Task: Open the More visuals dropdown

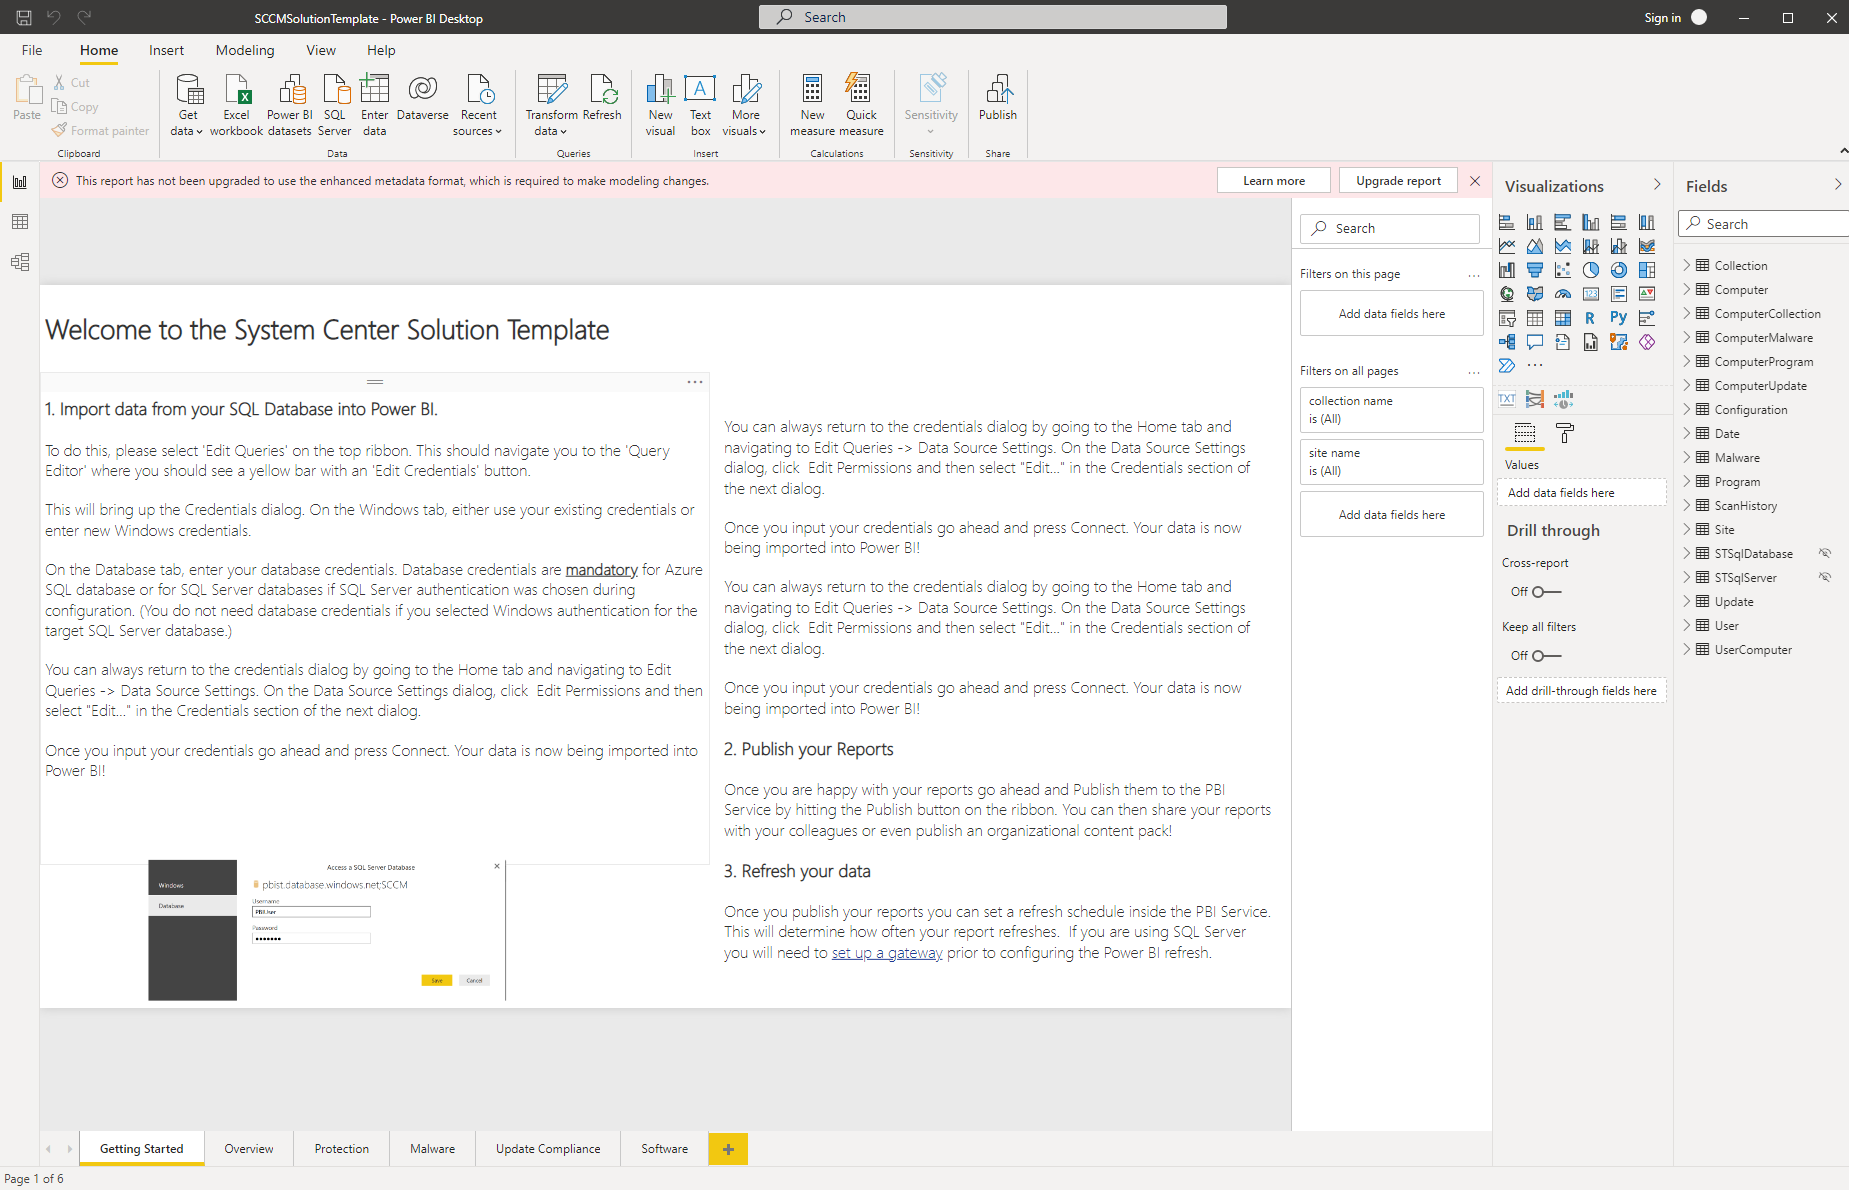Action: (745, 105)
